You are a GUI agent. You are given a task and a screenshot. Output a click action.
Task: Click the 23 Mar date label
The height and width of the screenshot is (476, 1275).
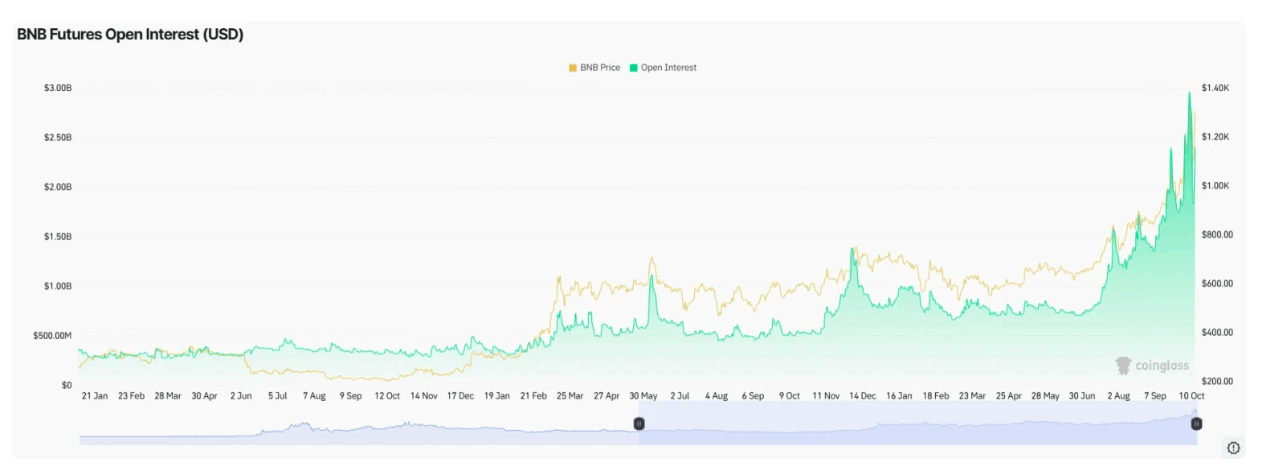(971, 396)
